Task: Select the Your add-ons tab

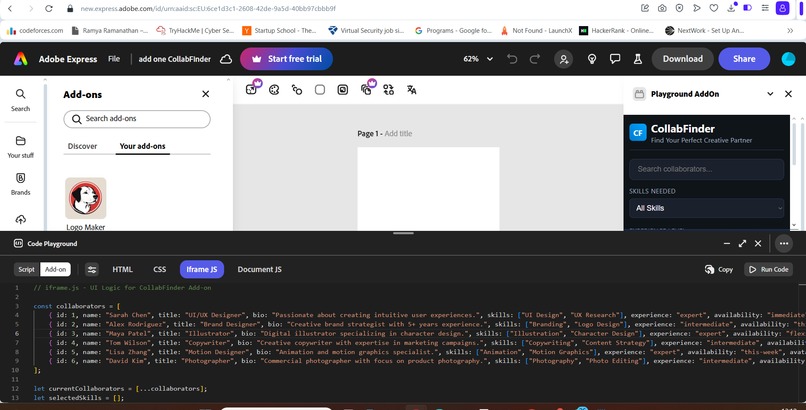Action: pyautogui.click(x=142, y=146)
